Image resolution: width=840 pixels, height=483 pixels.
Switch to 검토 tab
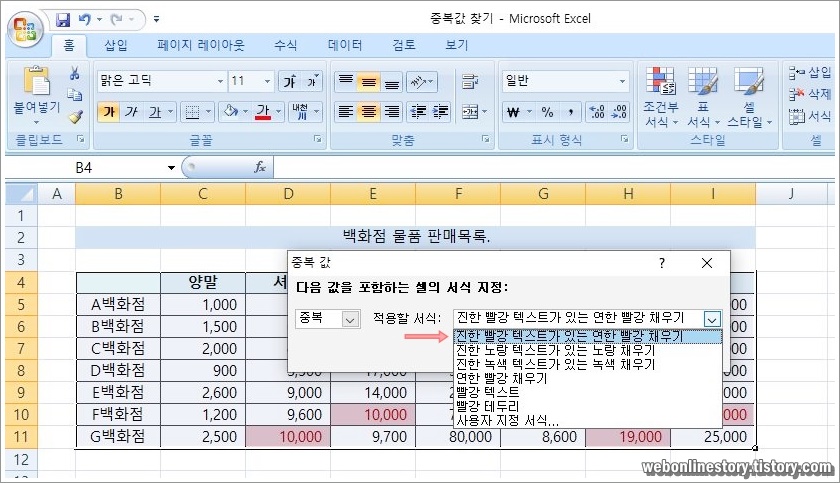(403, 46)
